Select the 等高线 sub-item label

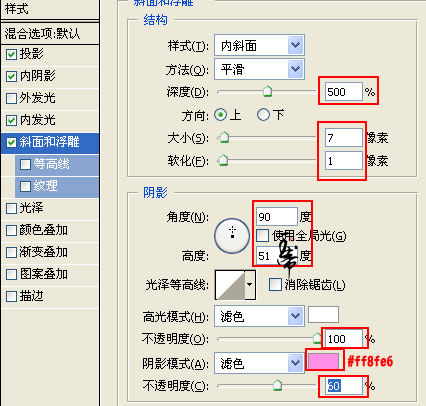[51, 164]
